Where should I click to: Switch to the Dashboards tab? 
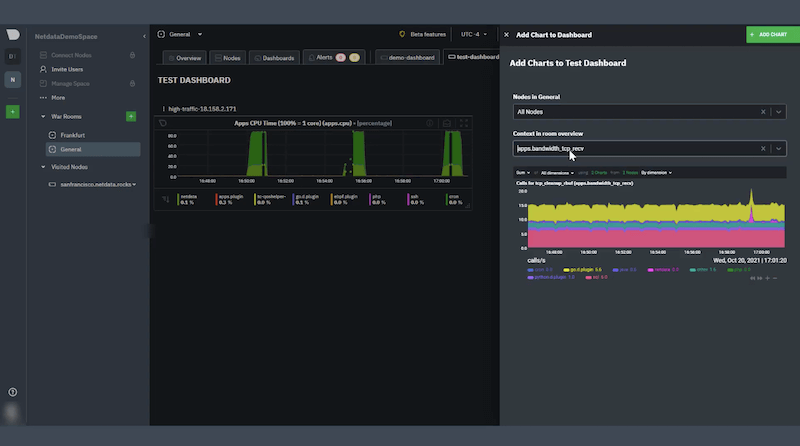(274, 58)
